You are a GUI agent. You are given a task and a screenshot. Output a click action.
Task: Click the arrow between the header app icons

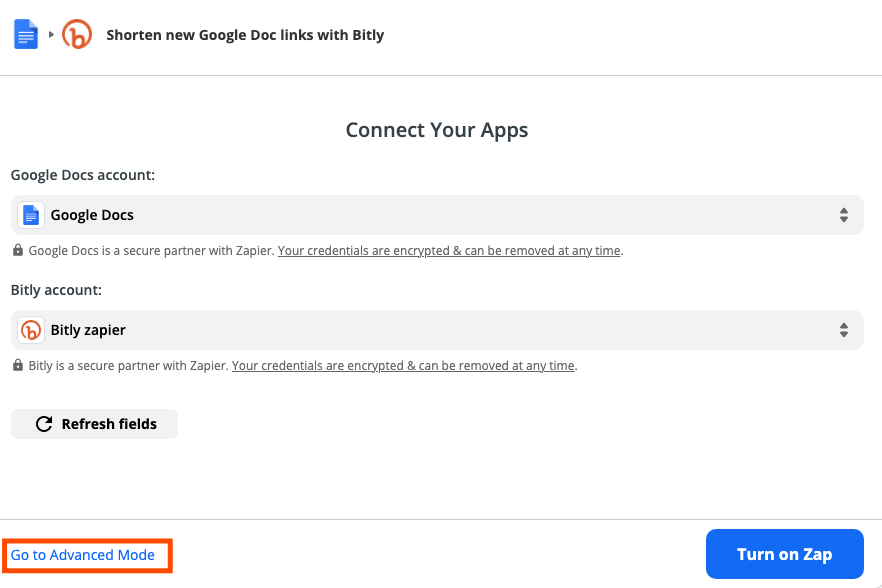[x=51, y=34]
